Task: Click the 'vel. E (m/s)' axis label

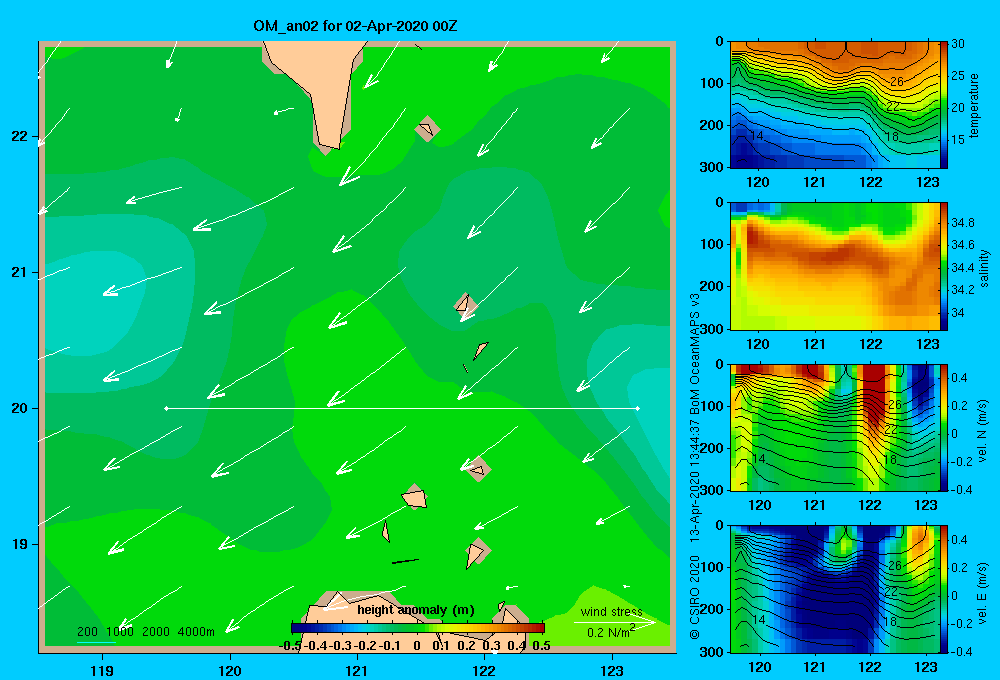Action: pyautogui.click(x=983, y=592)
